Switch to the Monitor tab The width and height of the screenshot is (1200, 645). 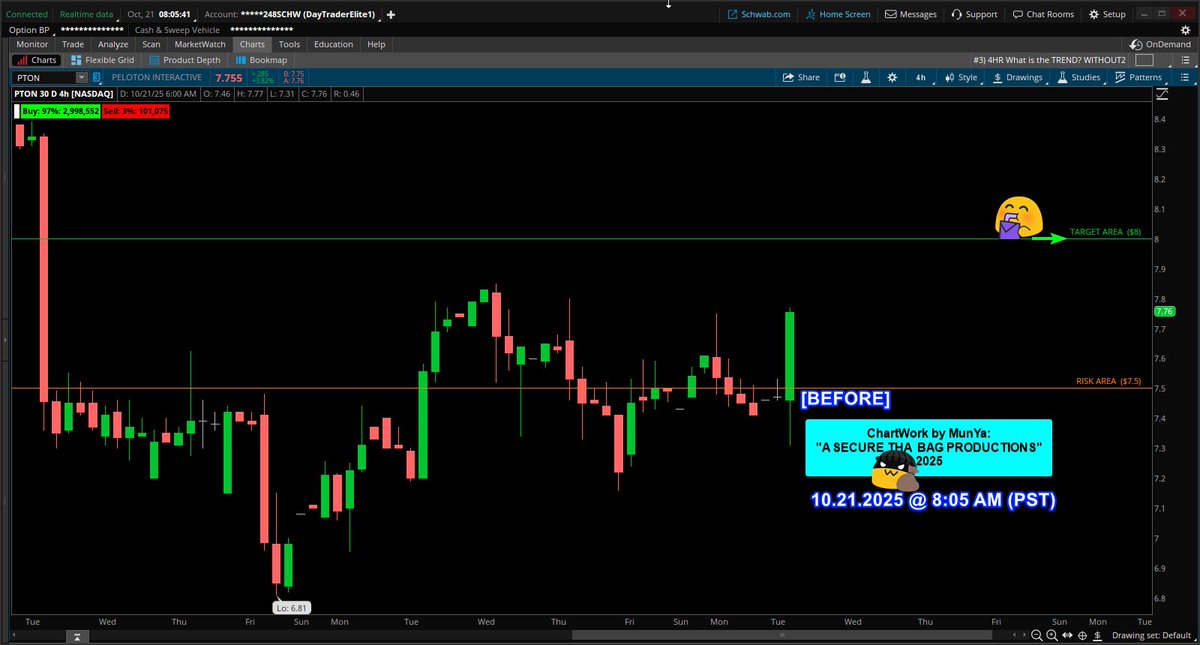pyautogui.click(x=32, y=44)
